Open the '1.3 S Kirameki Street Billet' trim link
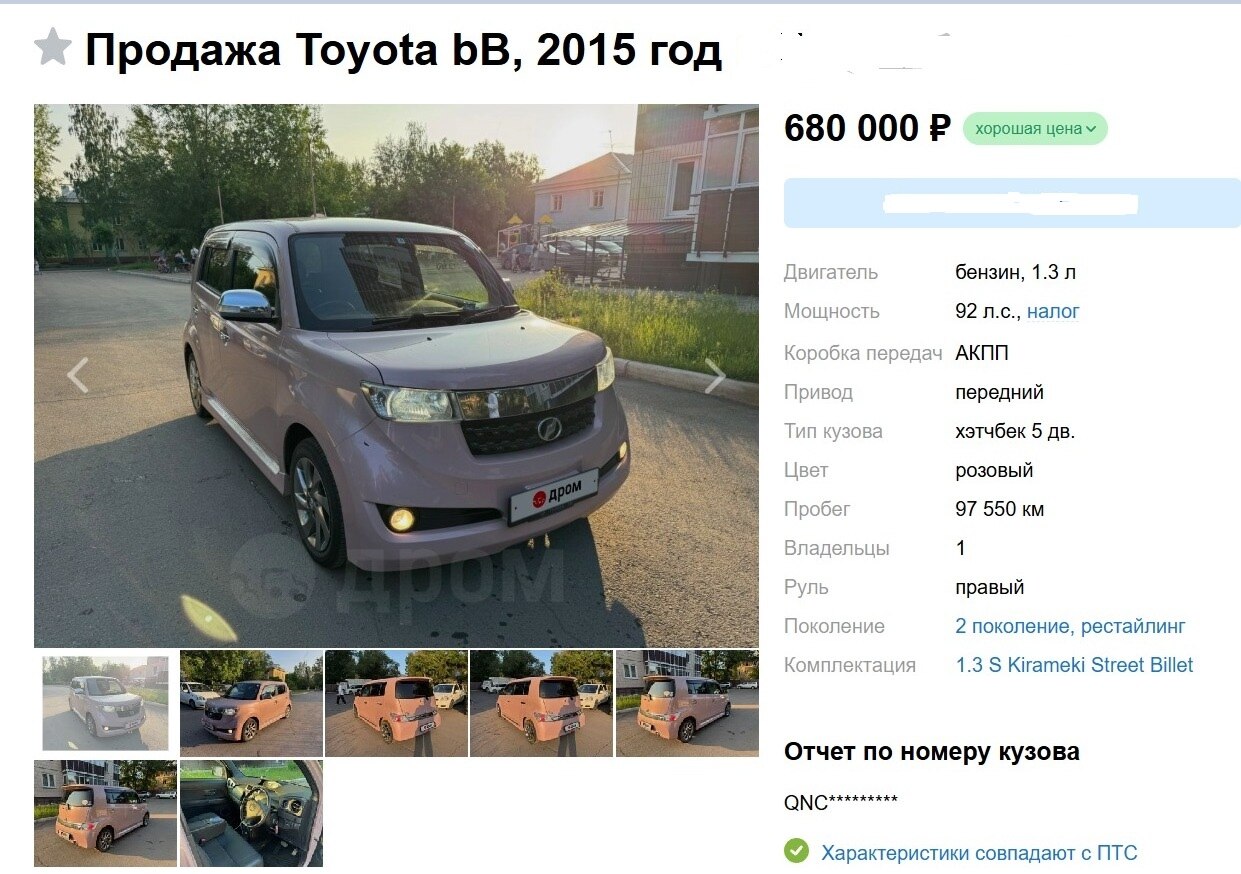The width and height of the screenshot is (1241, 874). [x=1074, y=665]
